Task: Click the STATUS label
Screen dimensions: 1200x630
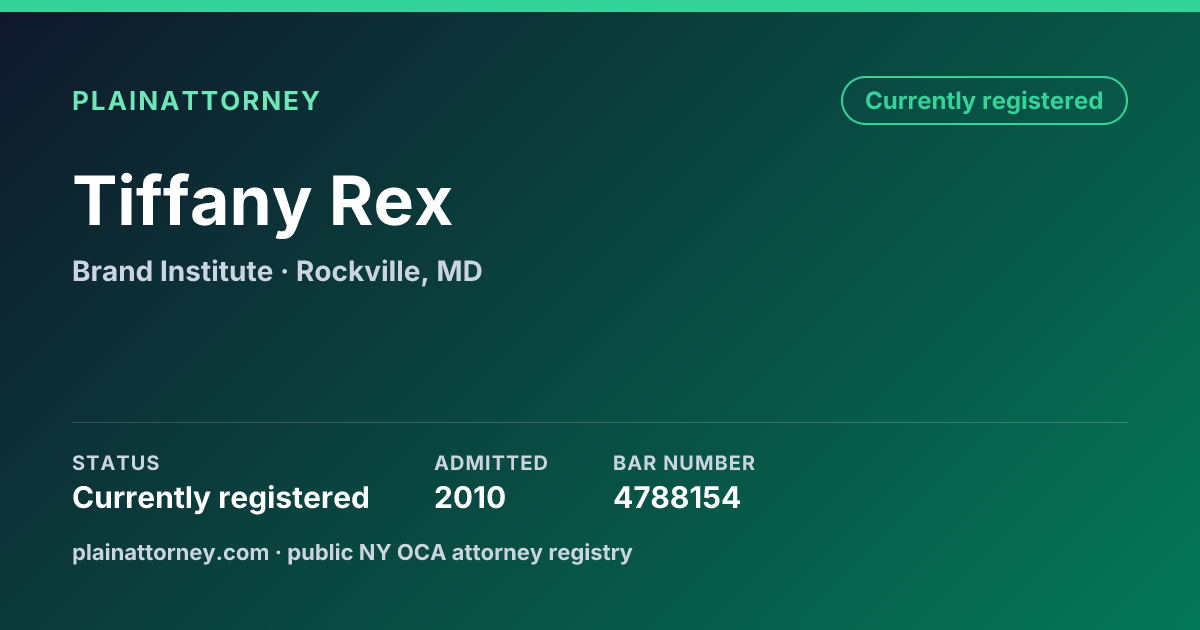Action: point(116,463)
